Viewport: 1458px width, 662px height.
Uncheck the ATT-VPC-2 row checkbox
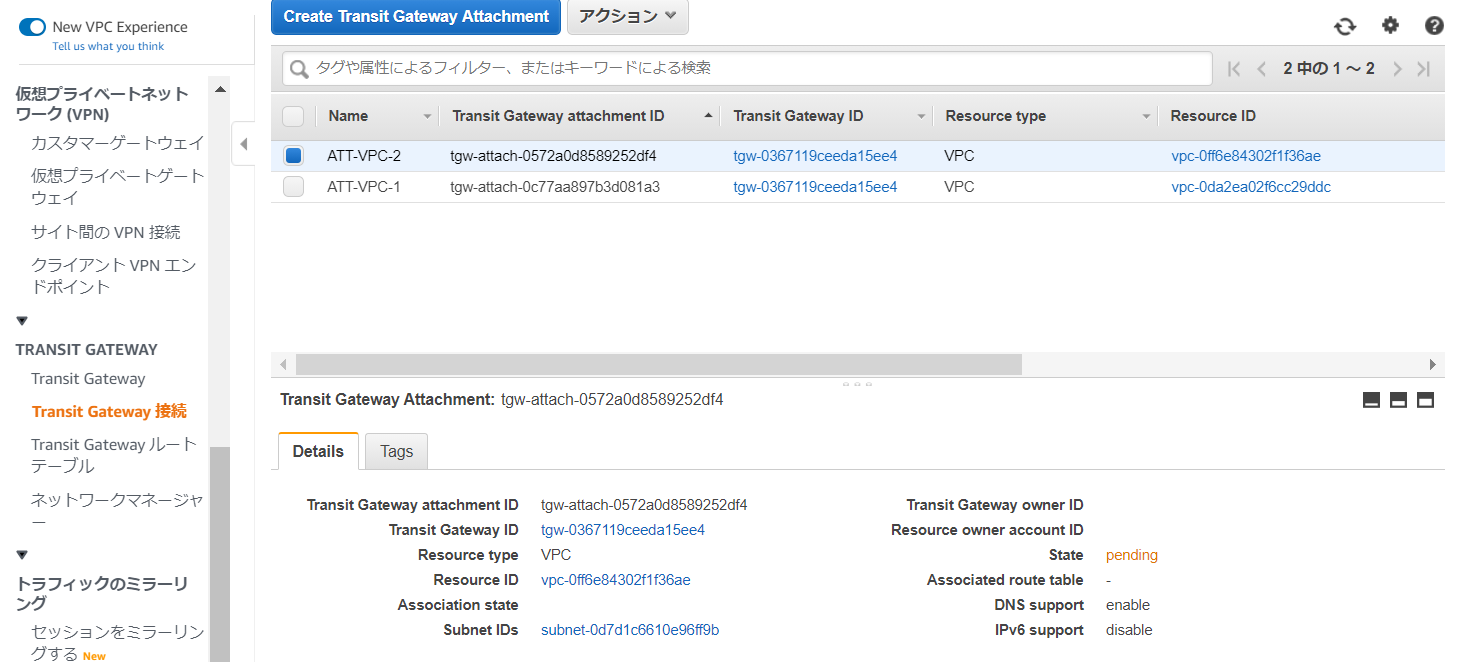pos(293,156)
